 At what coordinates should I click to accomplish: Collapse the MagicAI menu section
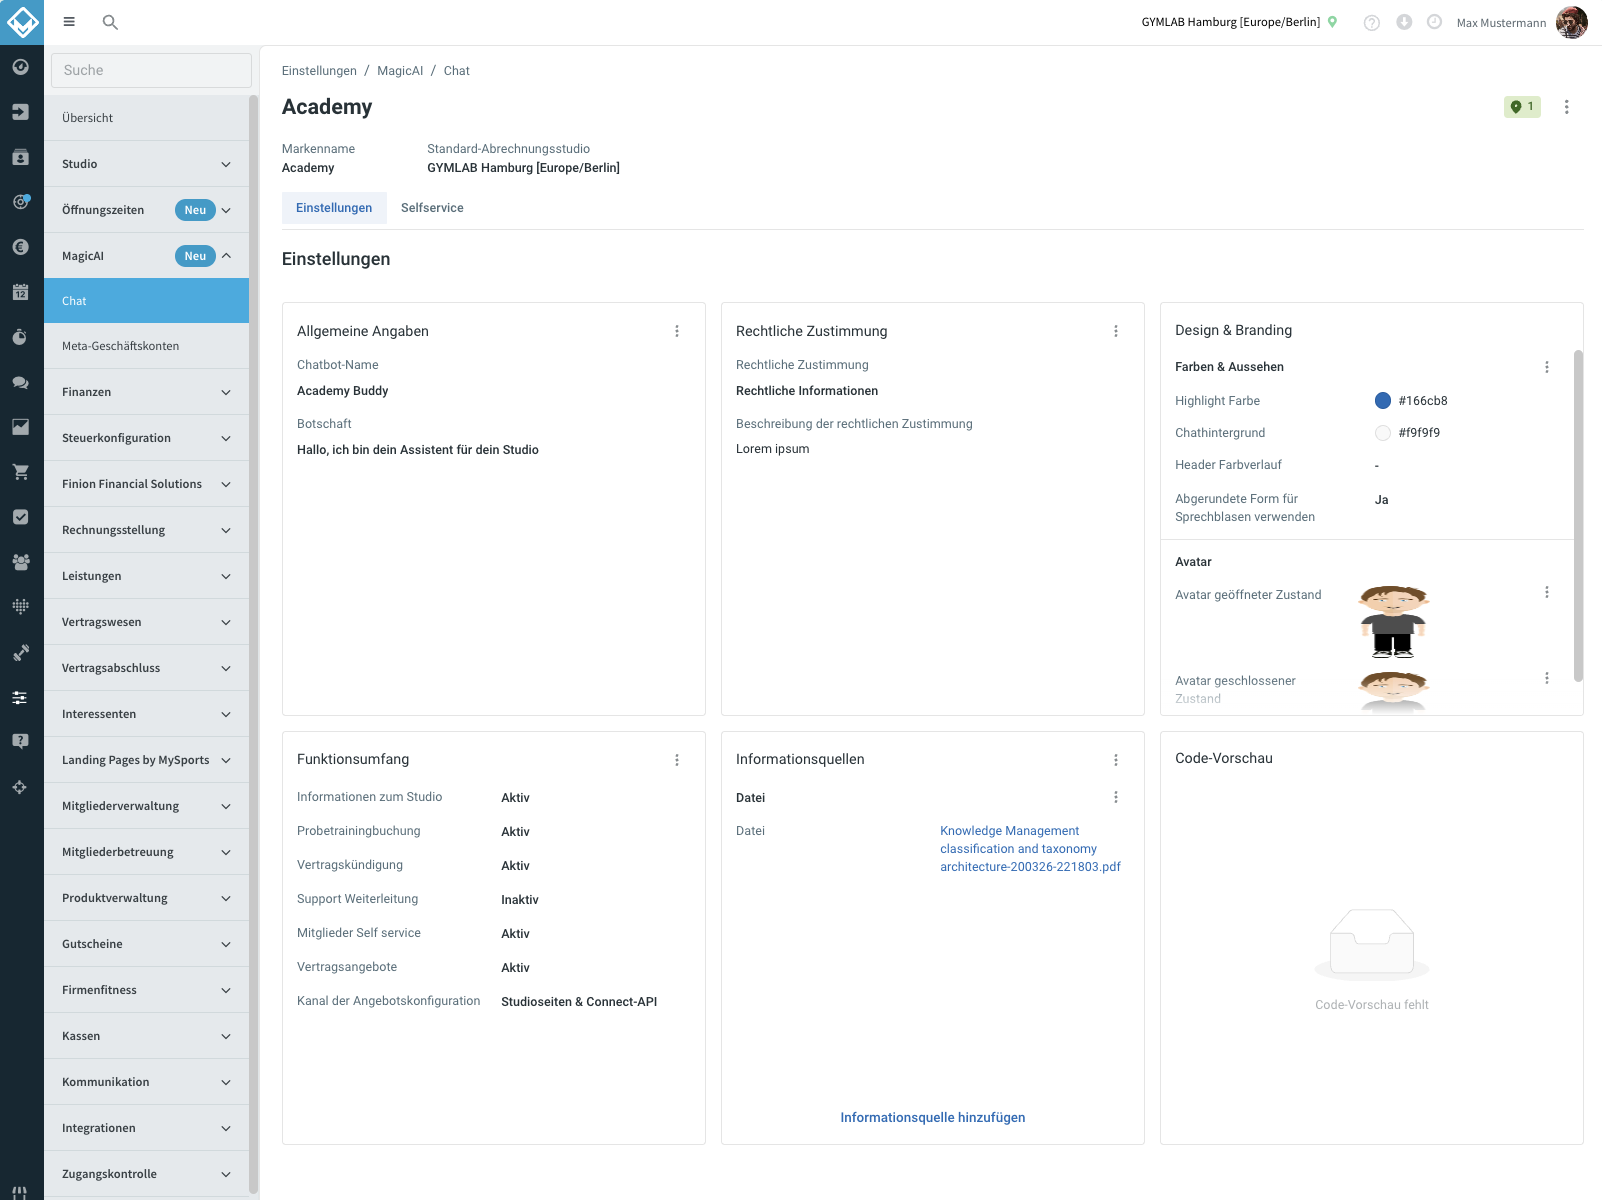point(146,256)
